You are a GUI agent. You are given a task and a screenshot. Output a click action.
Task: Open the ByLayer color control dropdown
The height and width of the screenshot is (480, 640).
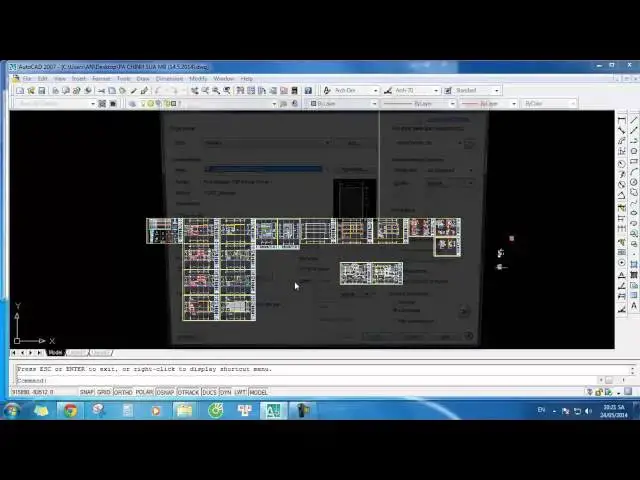374,104
